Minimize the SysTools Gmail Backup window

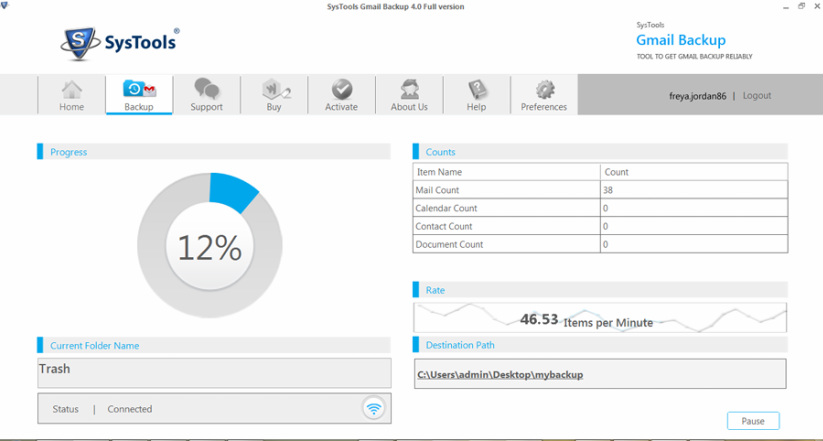pyautogui.click(x=786, y=7)
